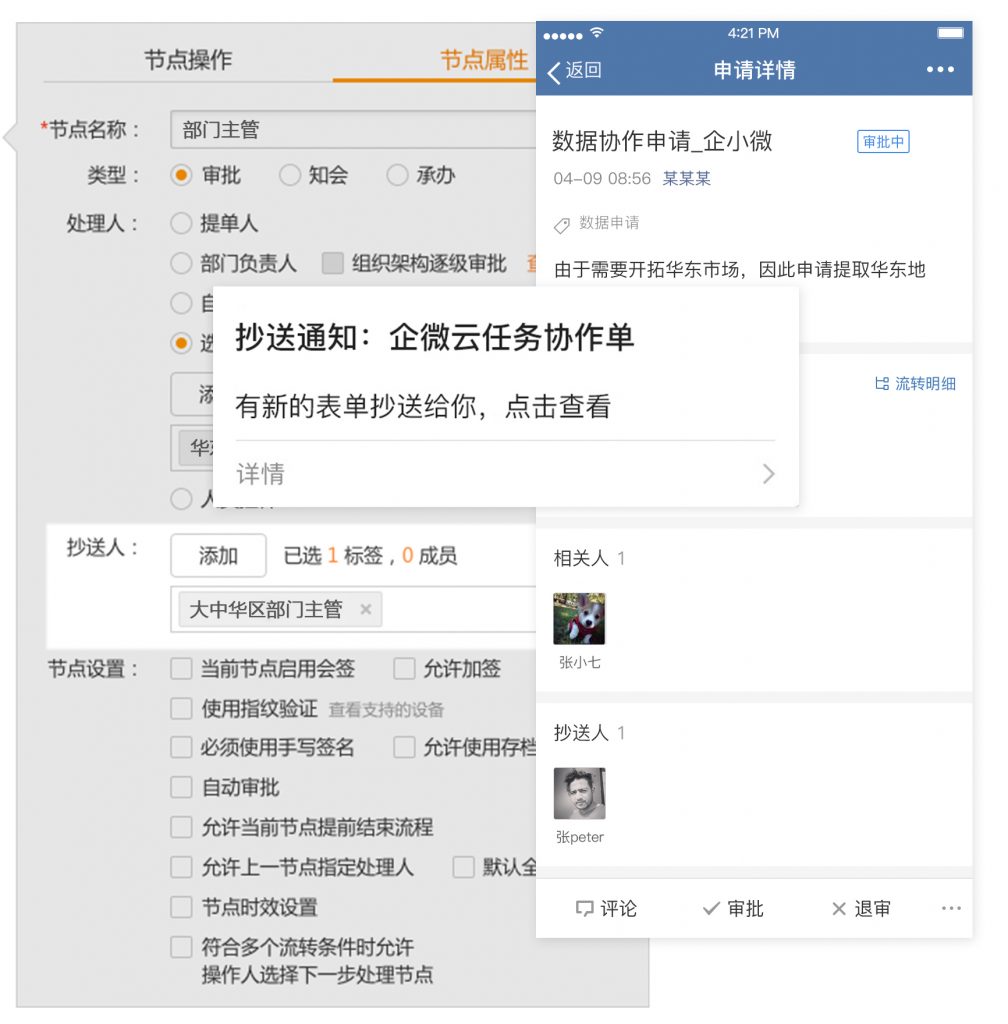This screenshot has height=1024, width=1008.
Task: Switch to the 节点操作 tab
Action: click(188, 60)
